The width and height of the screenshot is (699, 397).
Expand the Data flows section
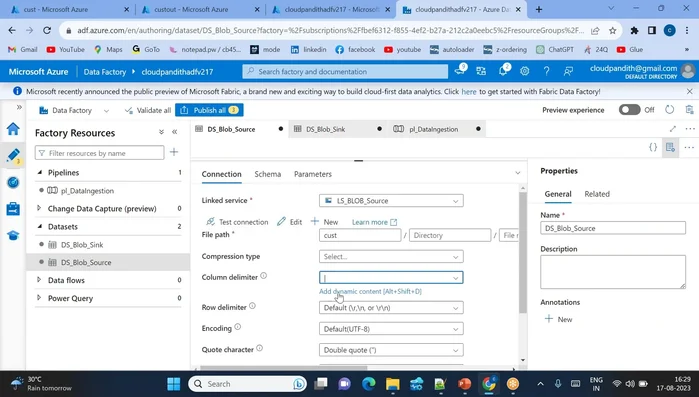pos(39,280)
